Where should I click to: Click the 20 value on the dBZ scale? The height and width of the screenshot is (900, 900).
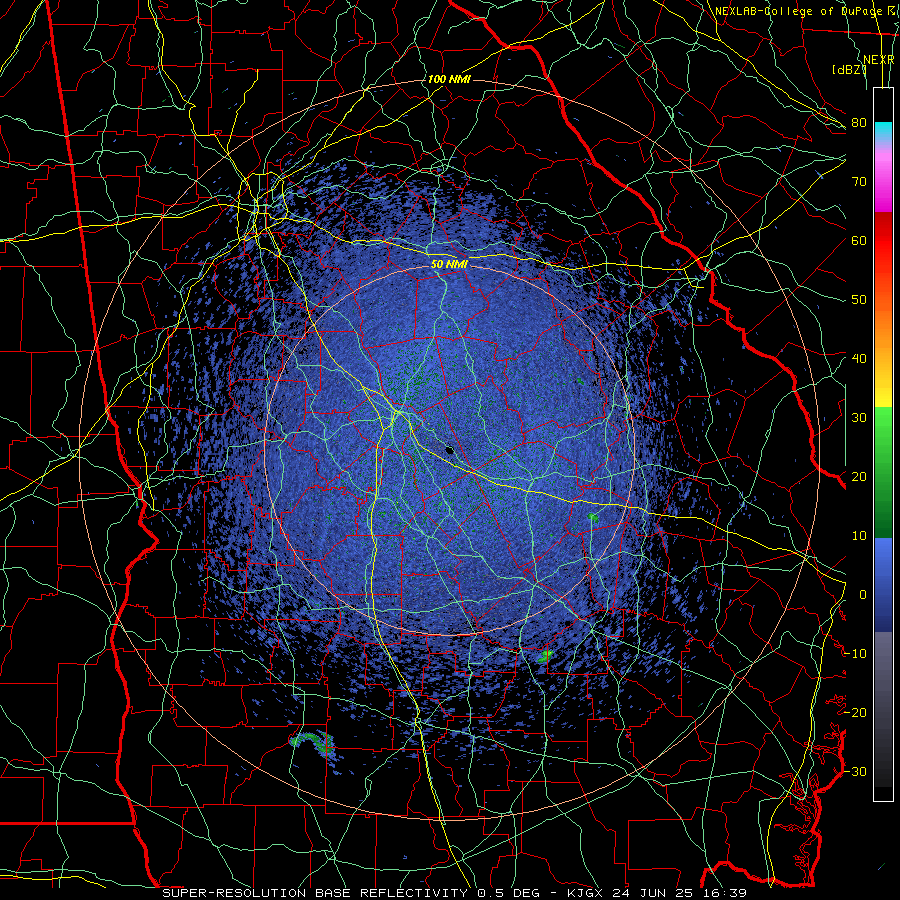859,476
